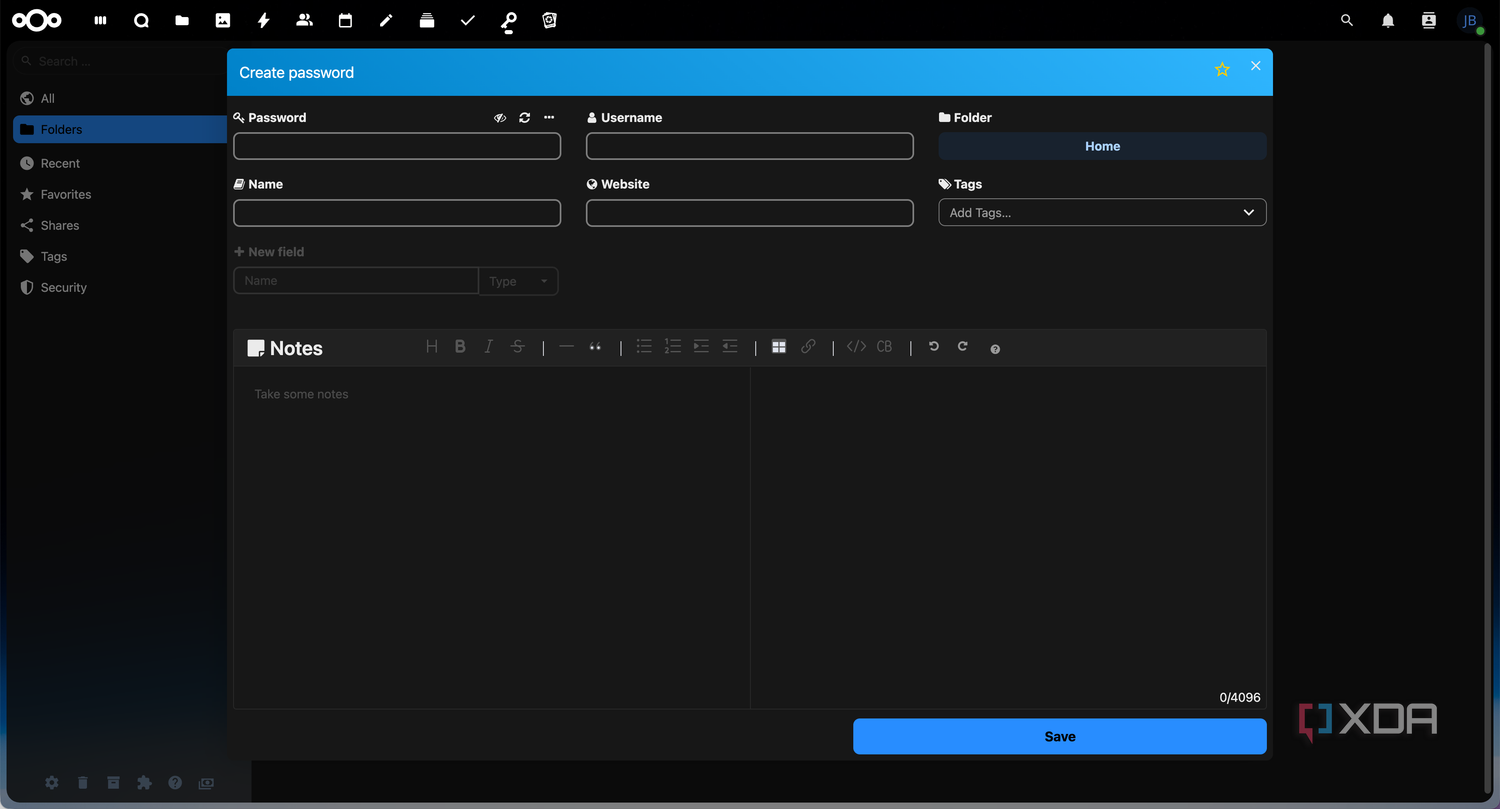Open the Tasks checkmark app

pos(468,20)
